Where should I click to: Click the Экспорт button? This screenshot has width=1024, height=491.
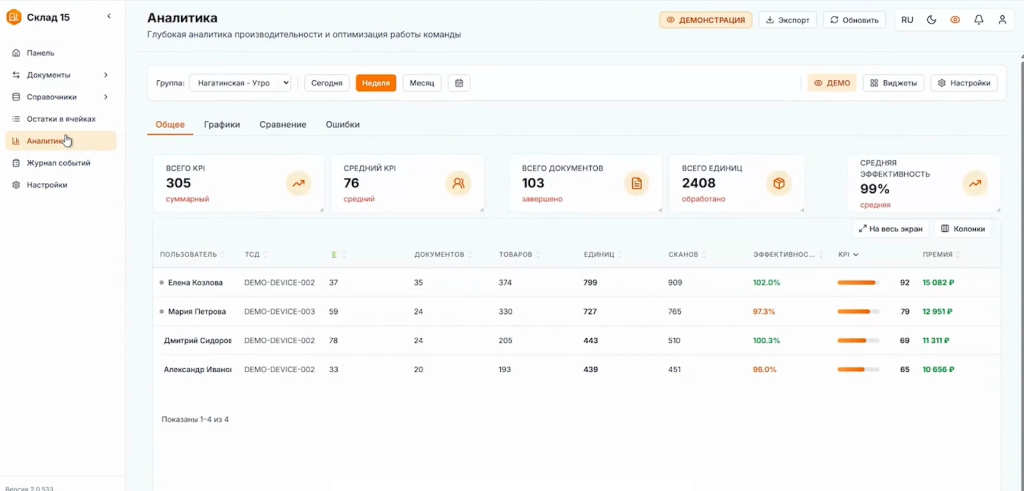(x=788, y=20)
